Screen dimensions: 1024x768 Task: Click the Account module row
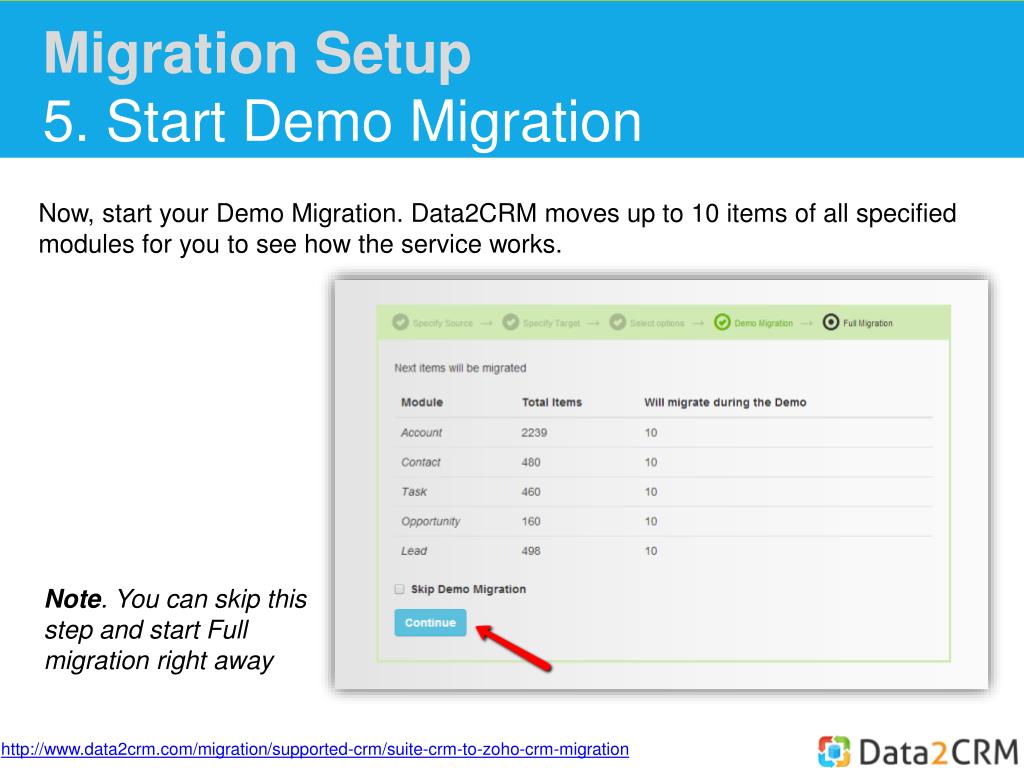tap(664, 432)
